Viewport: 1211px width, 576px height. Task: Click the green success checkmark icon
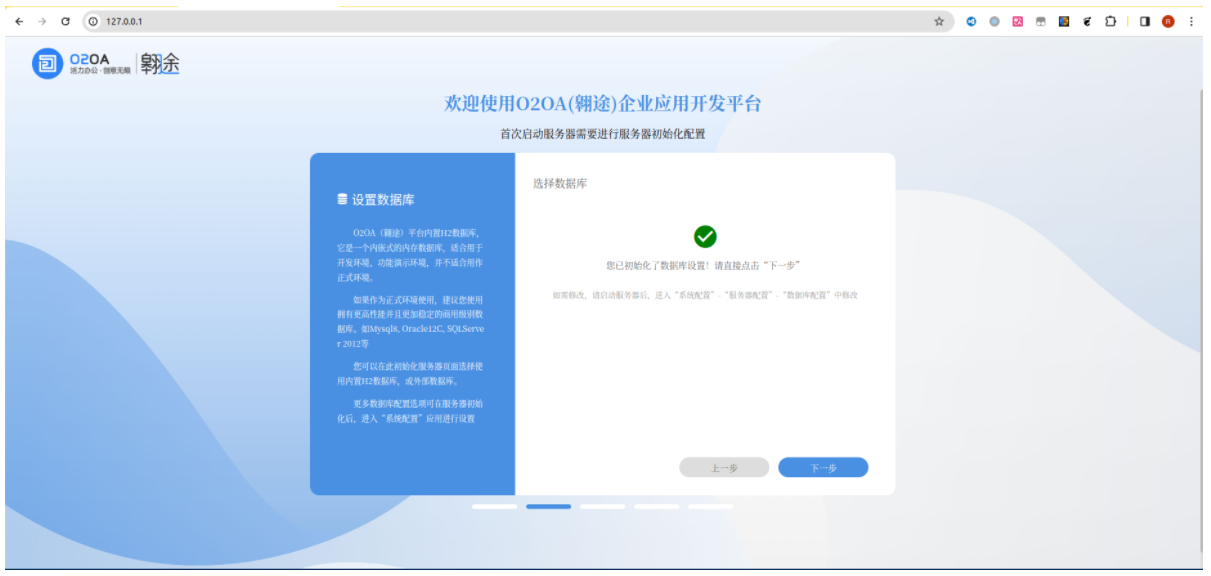(x=705, y=236)
